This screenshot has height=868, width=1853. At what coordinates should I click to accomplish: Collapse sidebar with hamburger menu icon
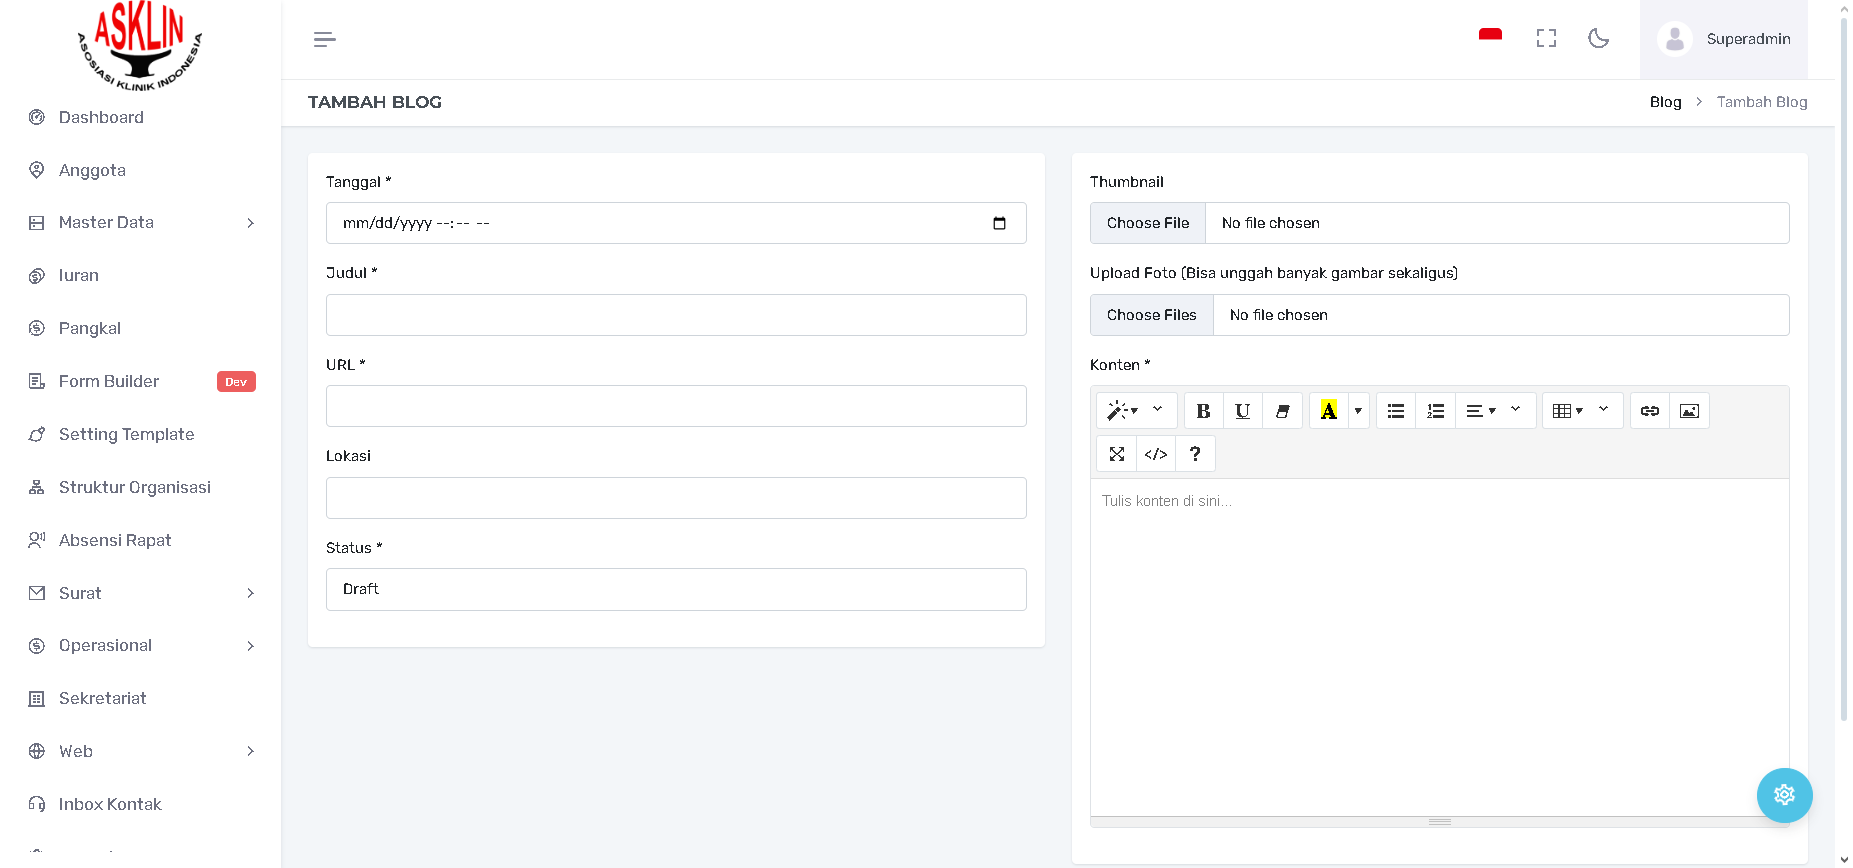pos(324,40)
